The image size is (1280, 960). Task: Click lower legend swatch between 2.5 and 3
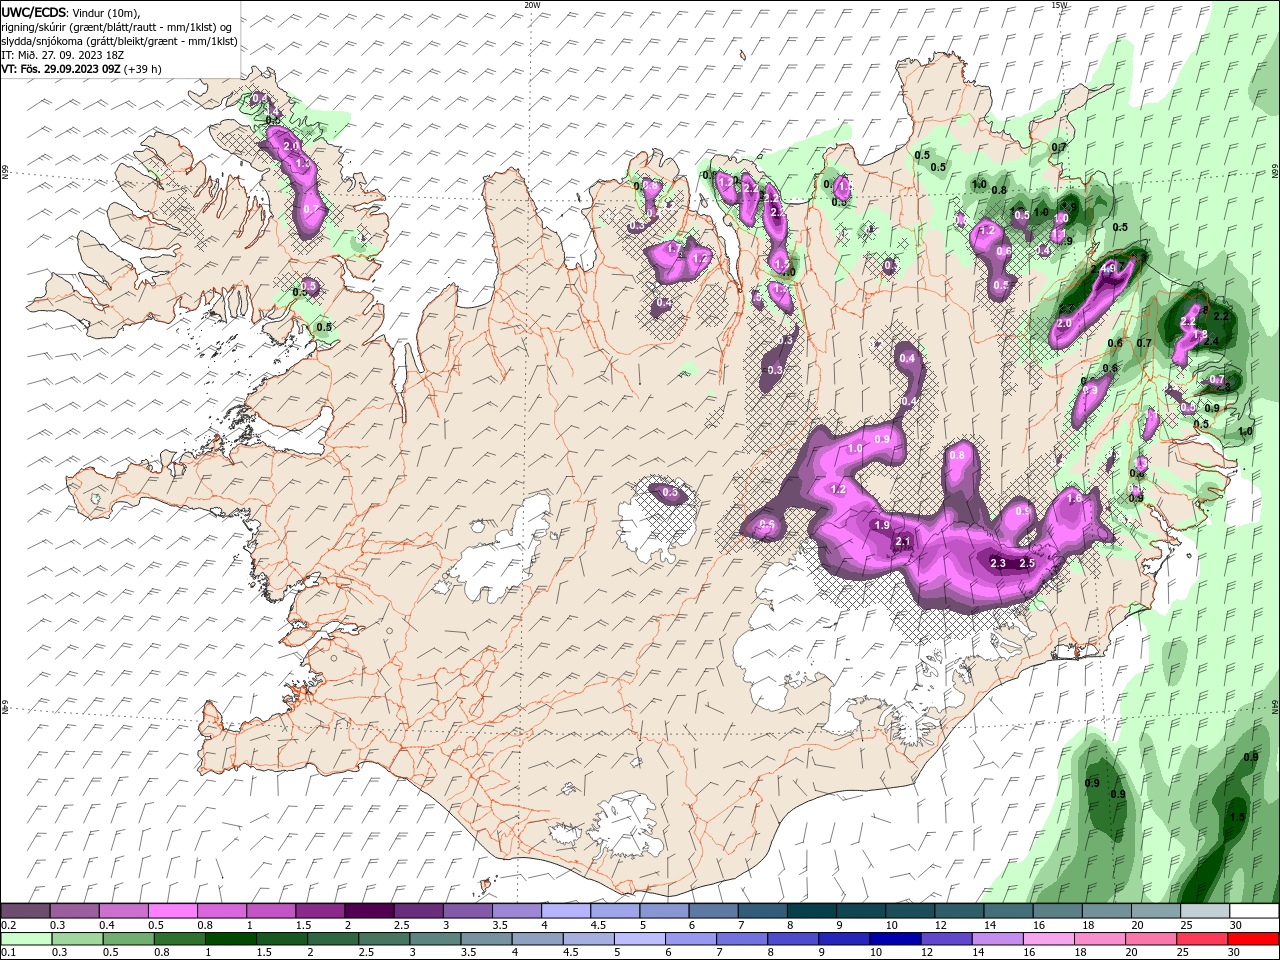point(383,939)
